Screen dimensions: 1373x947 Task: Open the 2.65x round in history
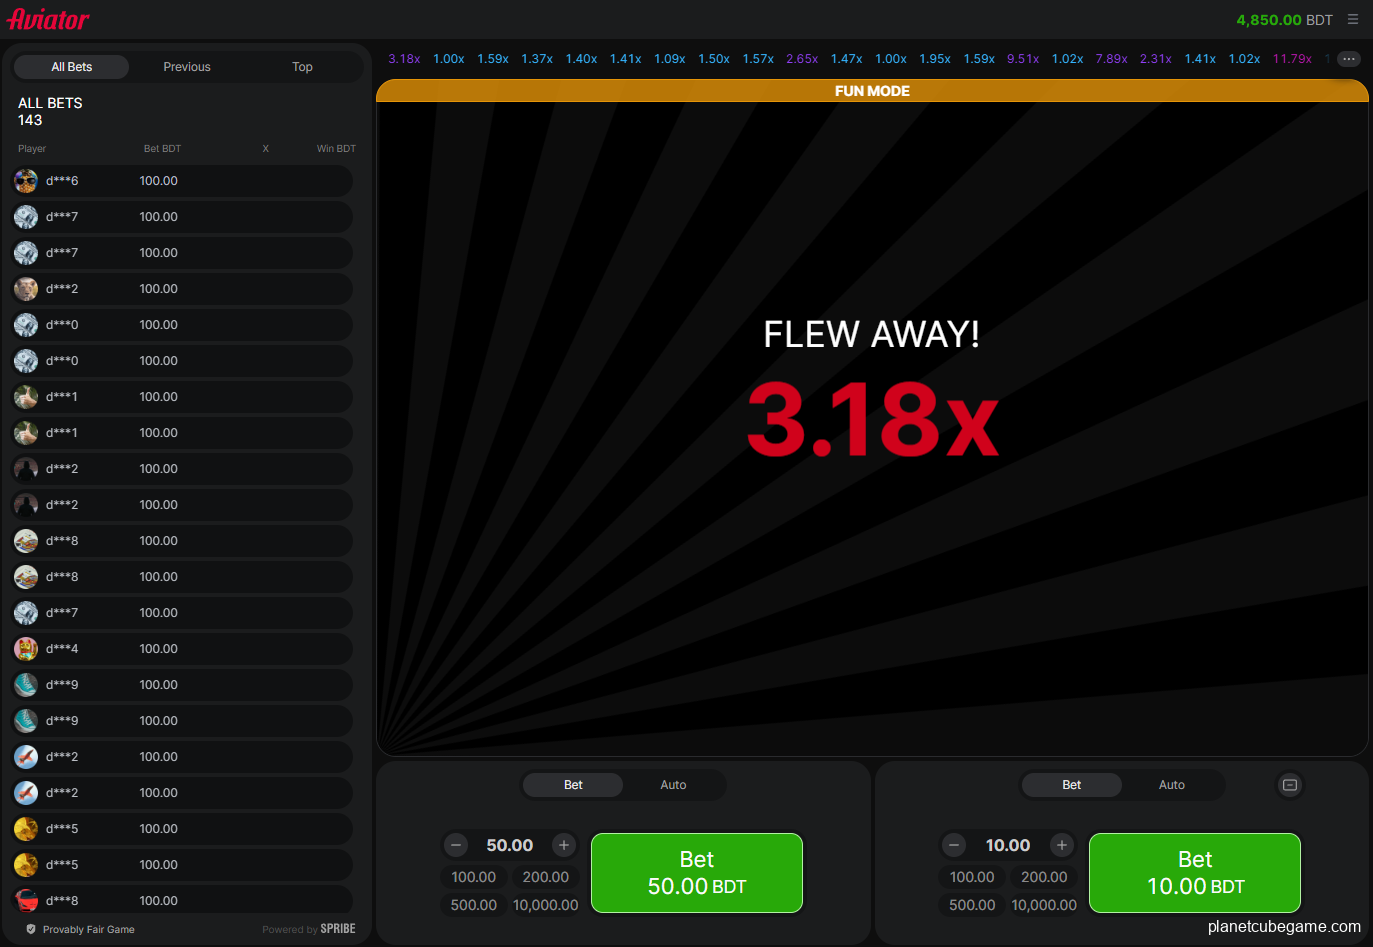click(802, 59)
